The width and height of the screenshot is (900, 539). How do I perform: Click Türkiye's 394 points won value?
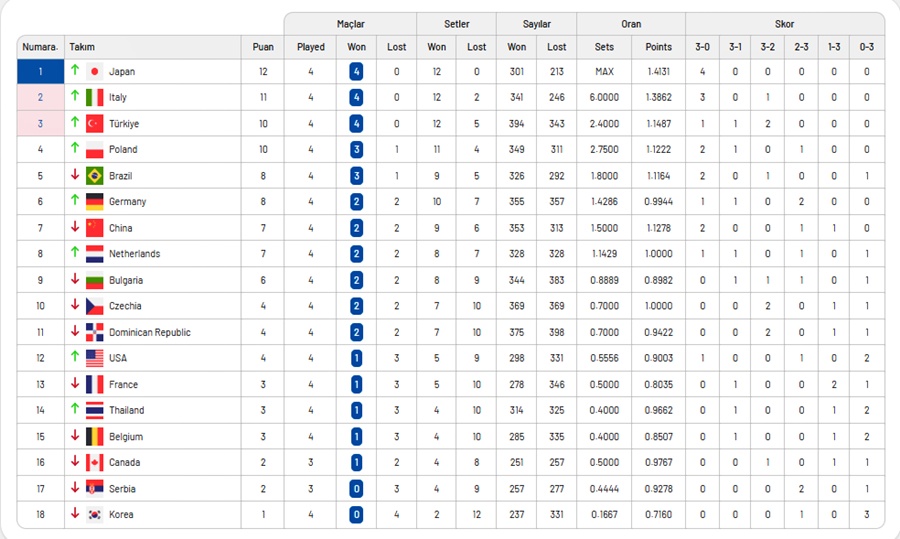pos(517,123)
